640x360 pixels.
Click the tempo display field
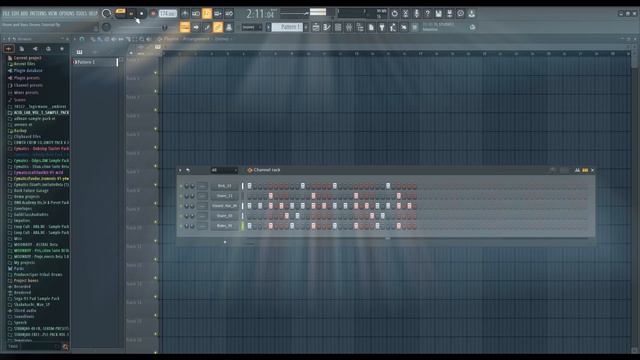pyautogui.click(x=167, y=13)
